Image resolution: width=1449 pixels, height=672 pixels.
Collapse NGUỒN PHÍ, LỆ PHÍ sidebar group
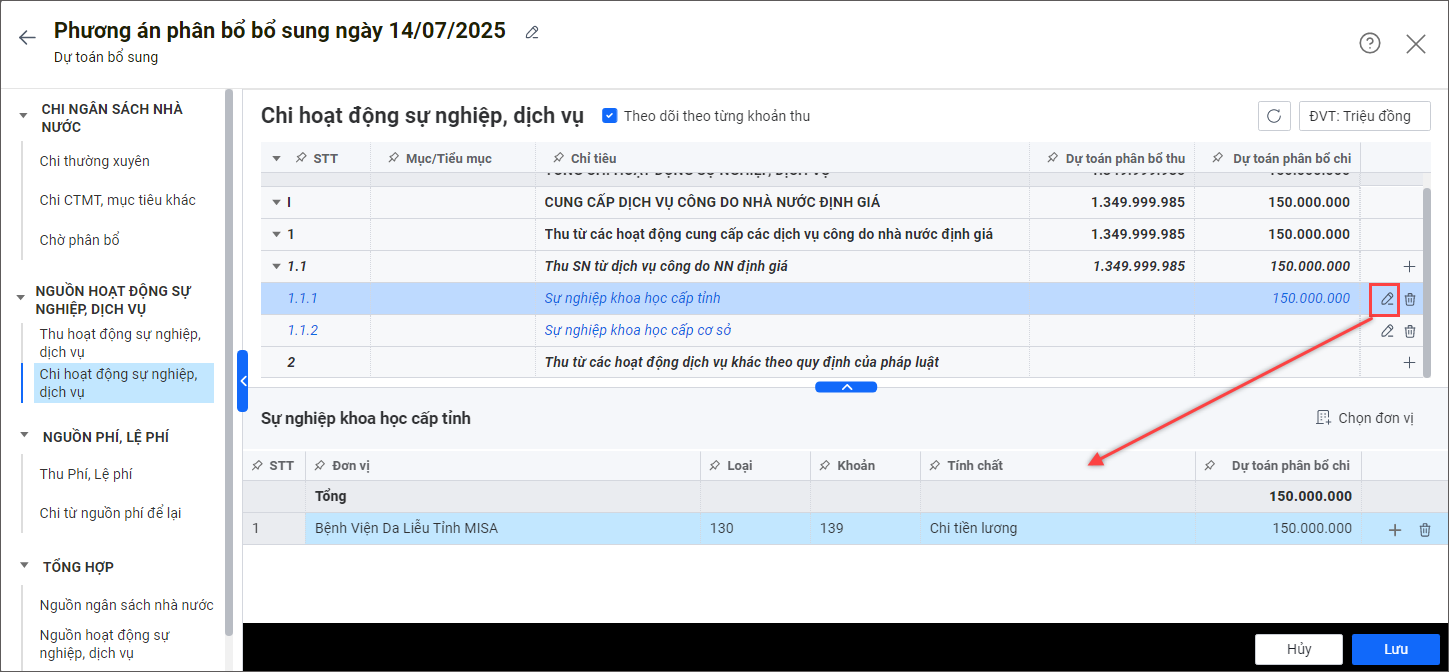[x=23, y=436]
